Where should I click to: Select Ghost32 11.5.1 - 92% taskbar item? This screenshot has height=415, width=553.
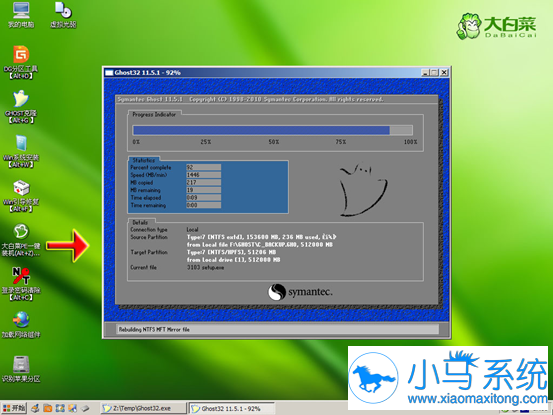232,408
